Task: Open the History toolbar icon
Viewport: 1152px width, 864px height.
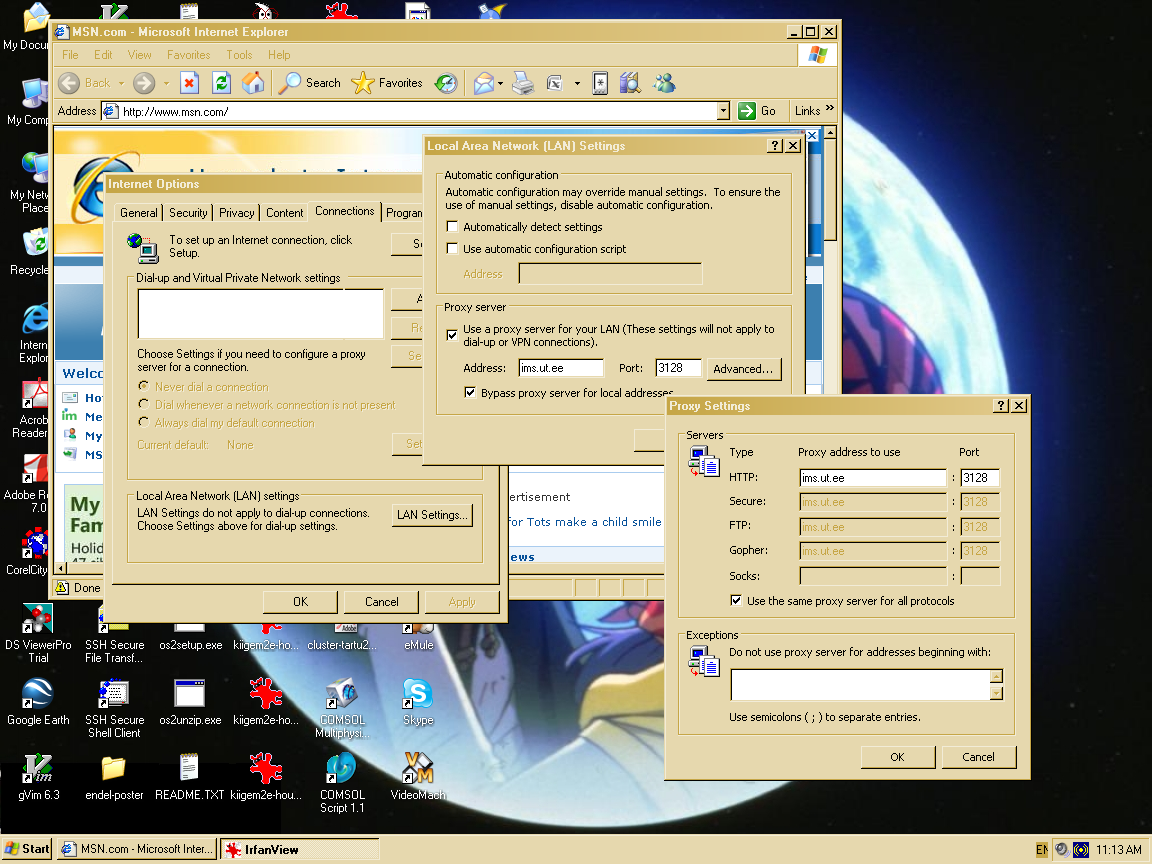Action: [446, 83]
